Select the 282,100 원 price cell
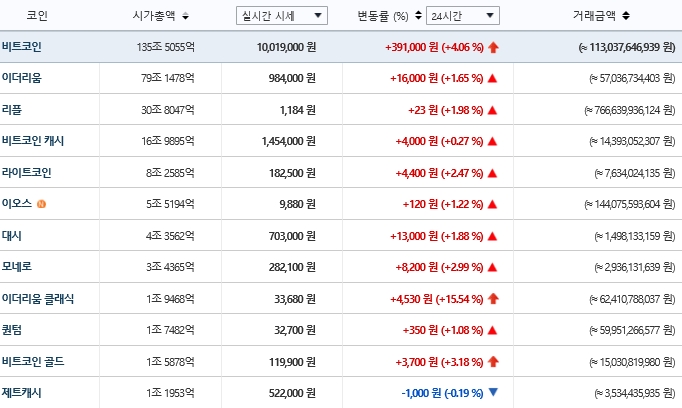The image size is (682, 408). 292,267
